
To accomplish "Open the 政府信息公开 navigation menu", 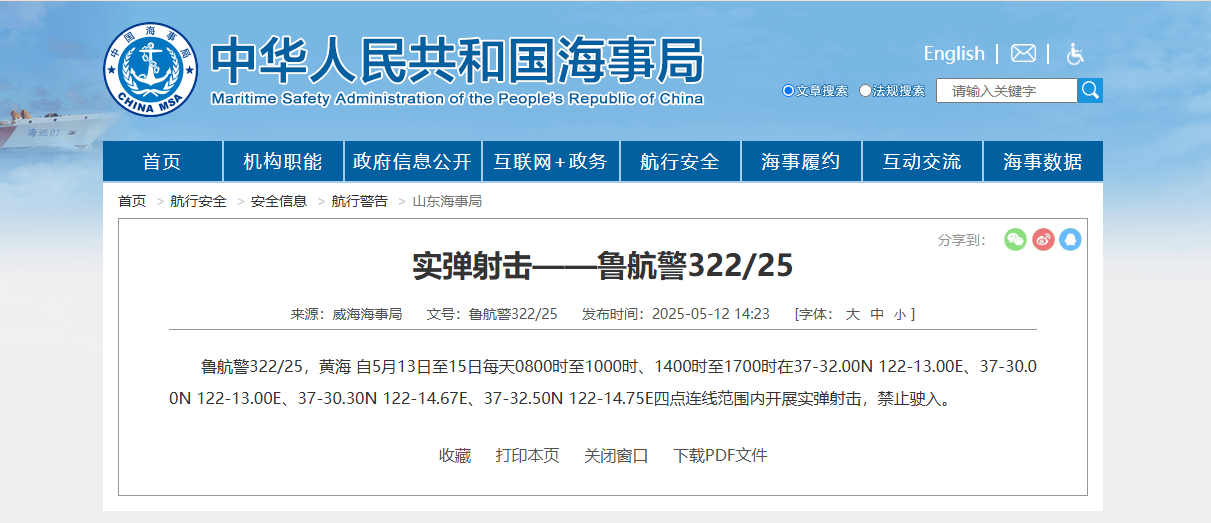I will pyautogui.click(x=412, y=162).
